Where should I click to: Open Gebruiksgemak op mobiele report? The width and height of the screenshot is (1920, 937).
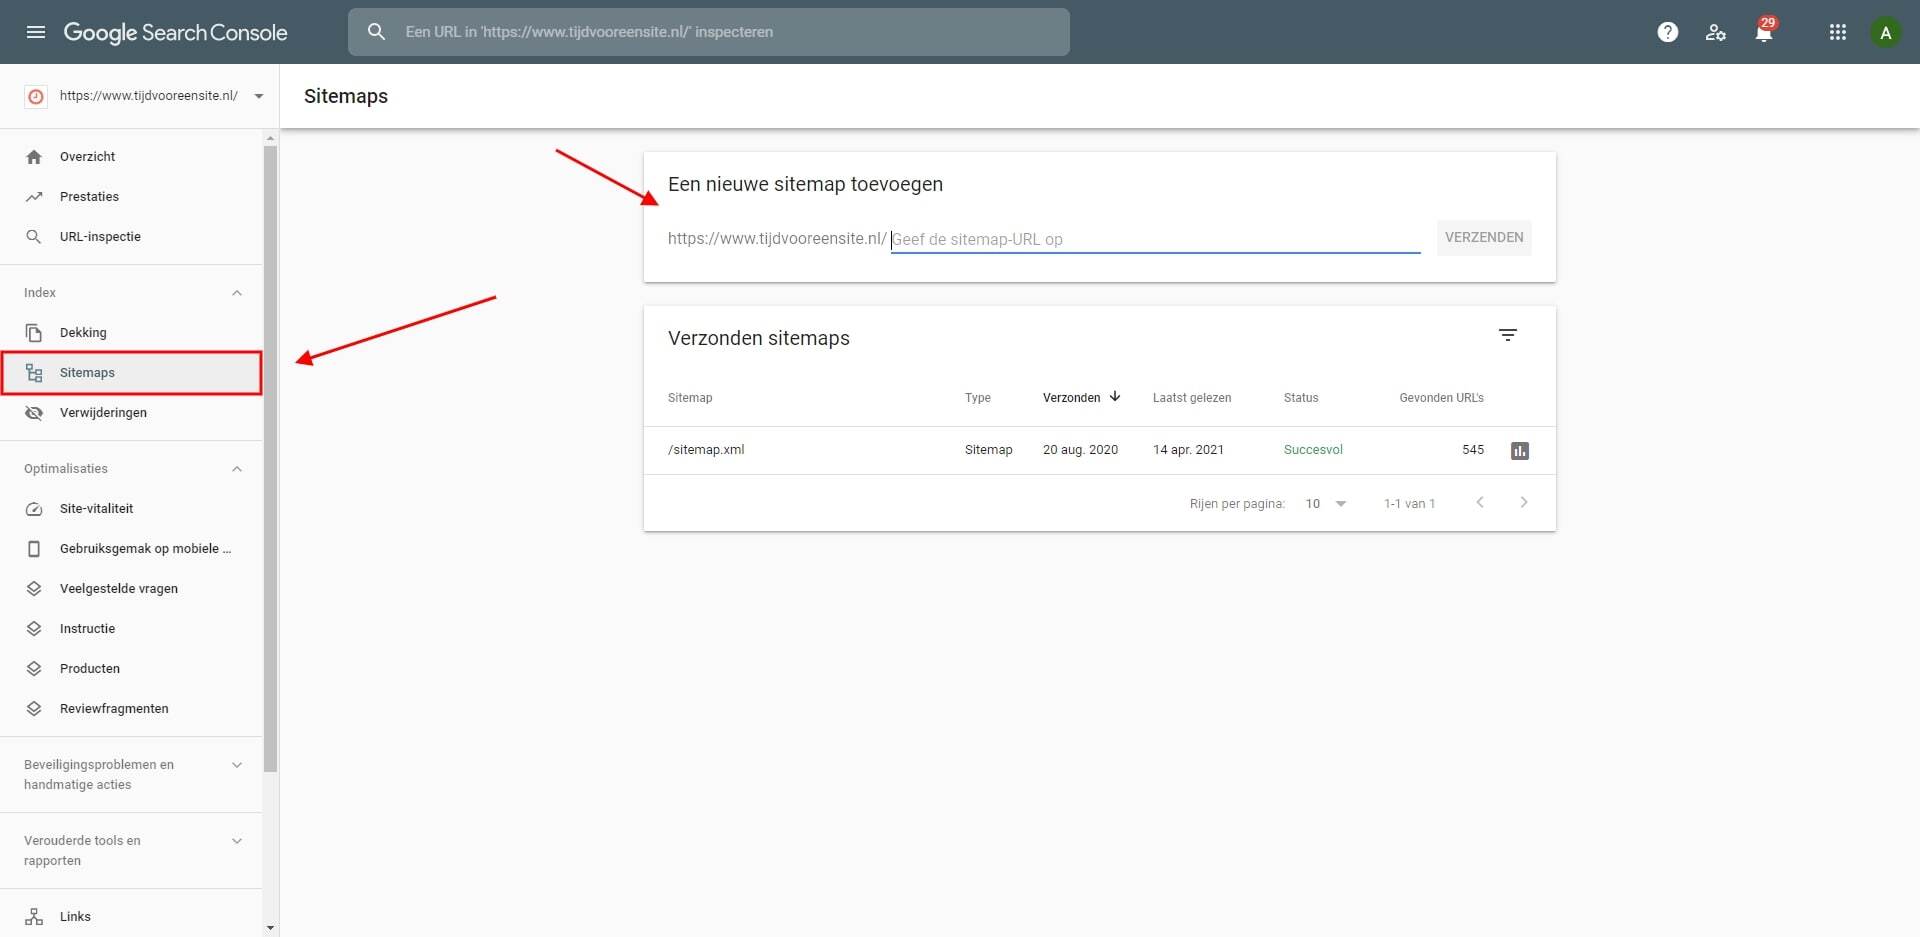[x=131, y=549]
